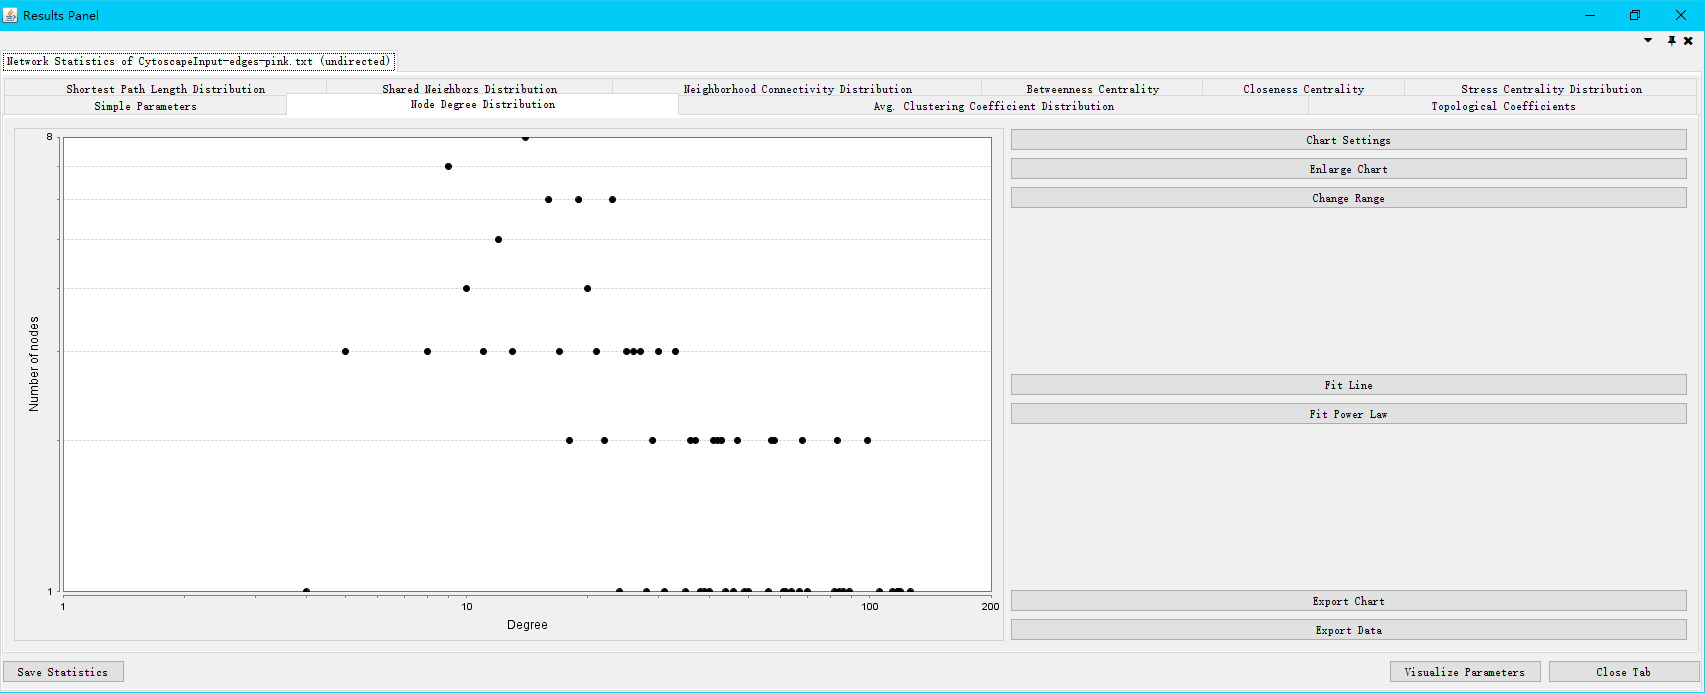Select the Neighborhood Connectivity Distribution tab
This screenshot has width=1705, height=693.
pos(797,89)
